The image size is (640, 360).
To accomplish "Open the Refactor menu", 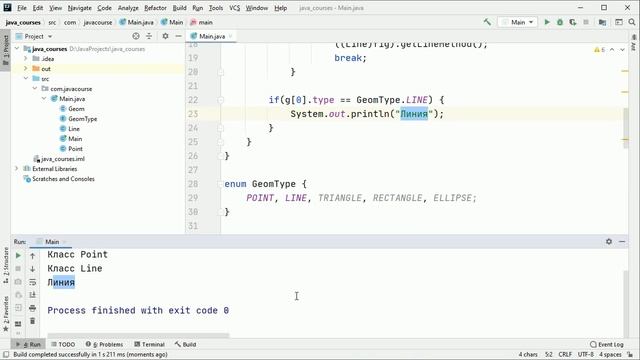I will [x=156, y=8].
